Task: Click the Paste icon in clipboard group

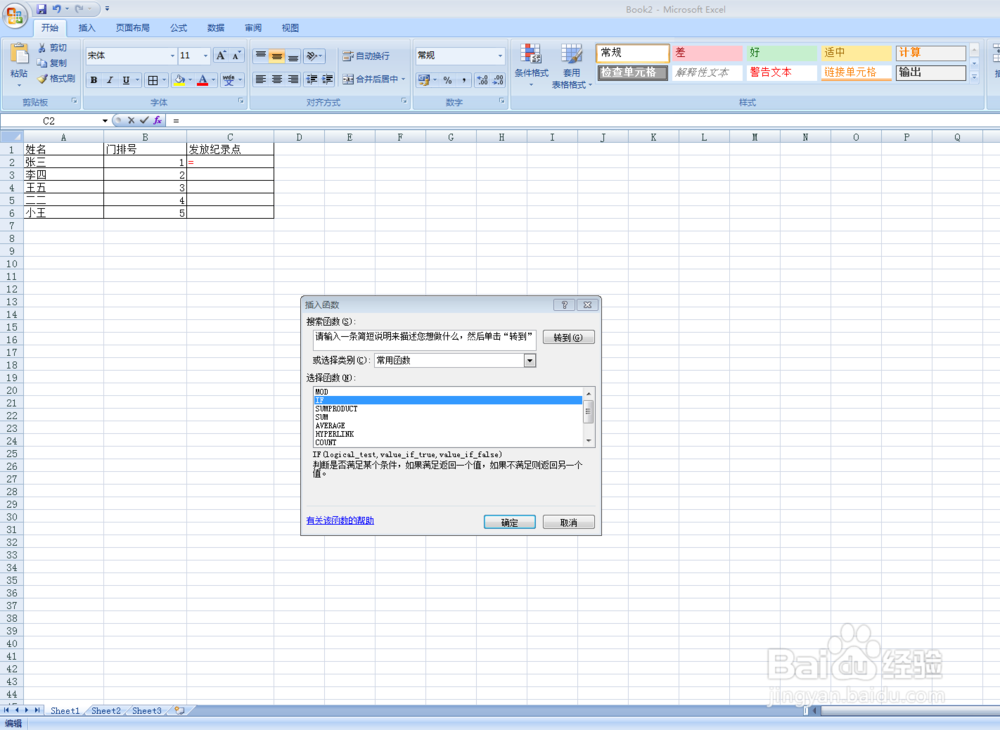Action: pyautogui.click(x=19, y=54)
